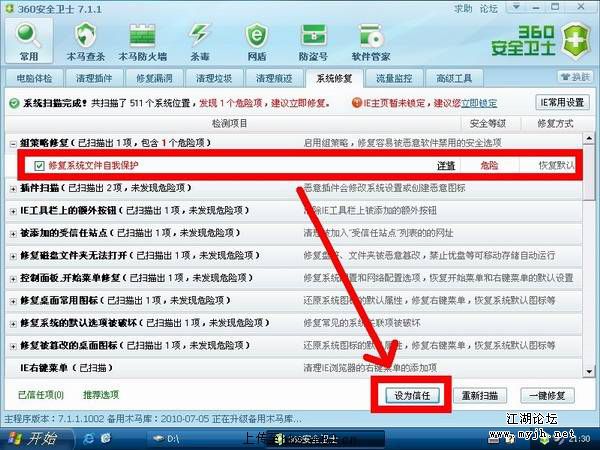Screen dimensions: 600x450
Task: Click the orange warning icon beside IE主页
Action: coord(356,103)
